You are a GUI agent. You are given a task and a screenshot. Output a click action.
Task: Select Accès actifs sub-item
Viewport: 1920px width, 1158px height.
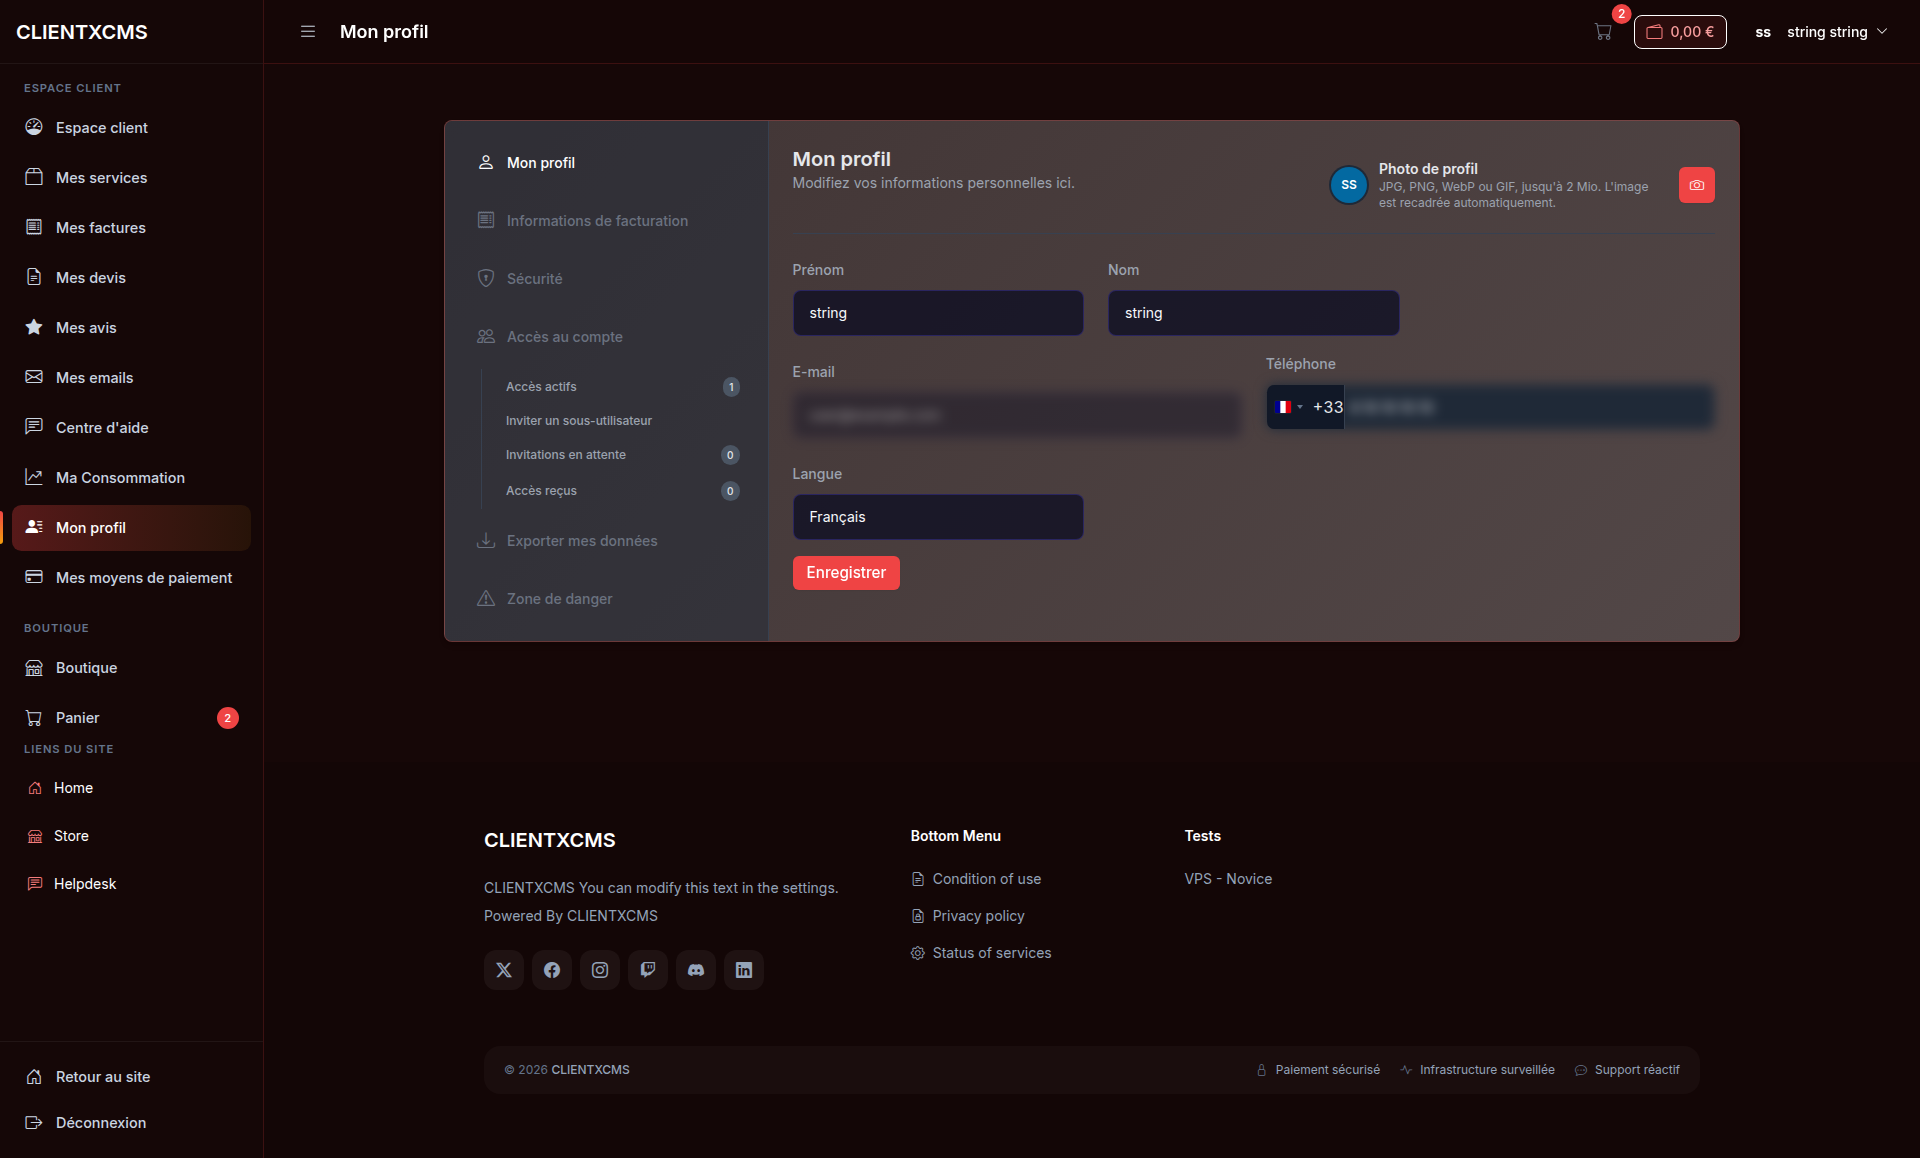click(621, 387)
